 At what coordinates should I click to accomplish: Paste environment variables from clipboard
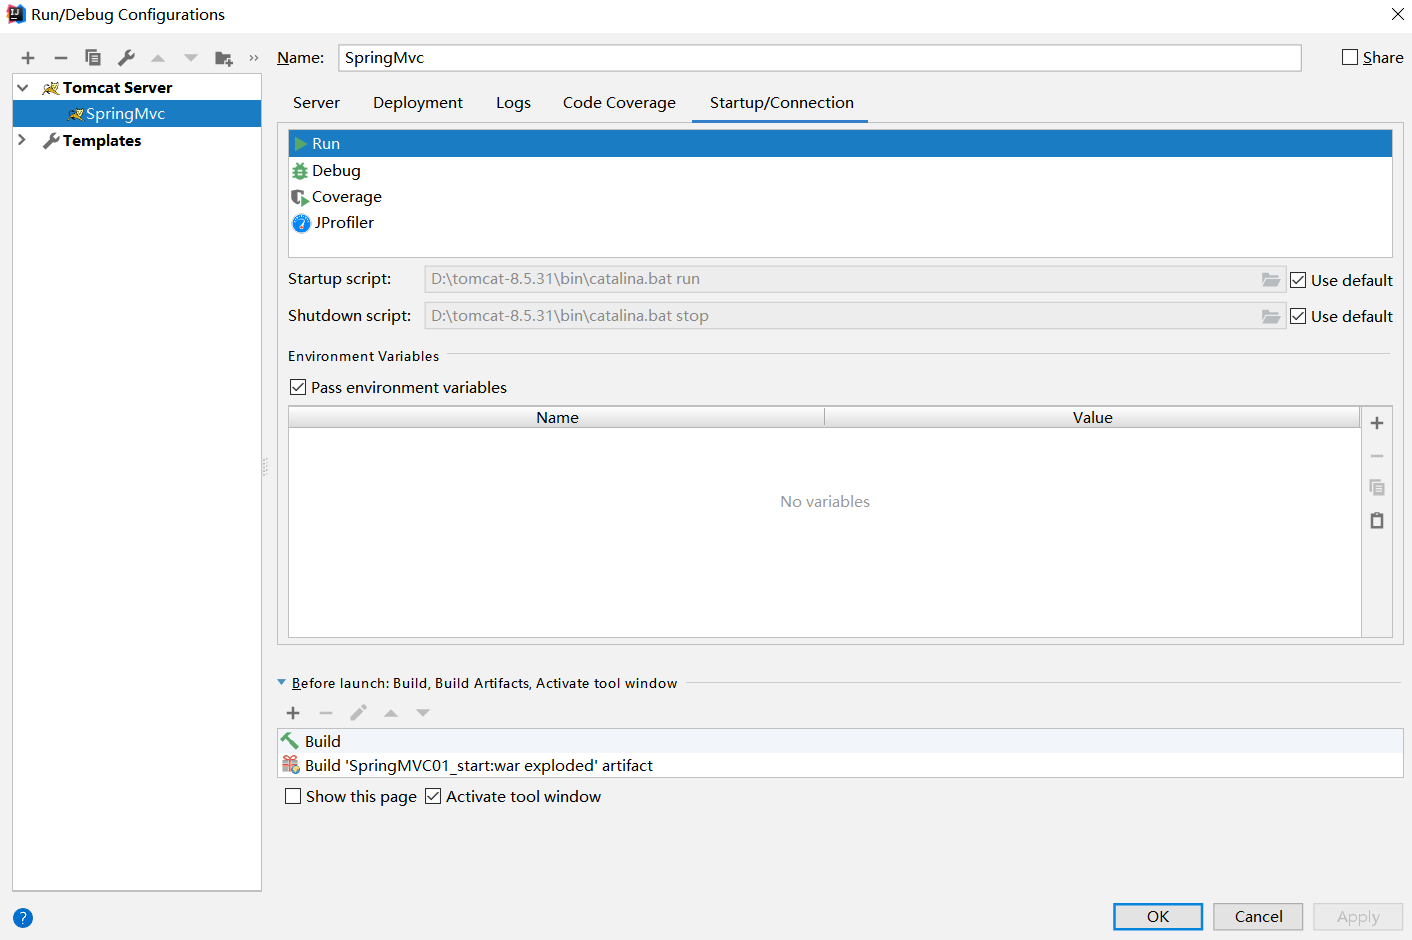pyautogui.click(x=1377, y=520)
